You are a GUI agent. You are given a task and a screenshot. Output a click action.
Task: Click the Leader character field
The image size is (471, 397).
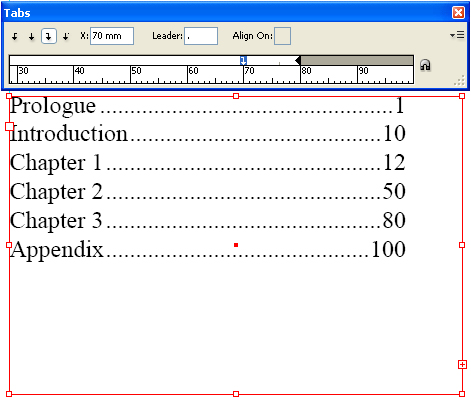(x=201, y=36)
